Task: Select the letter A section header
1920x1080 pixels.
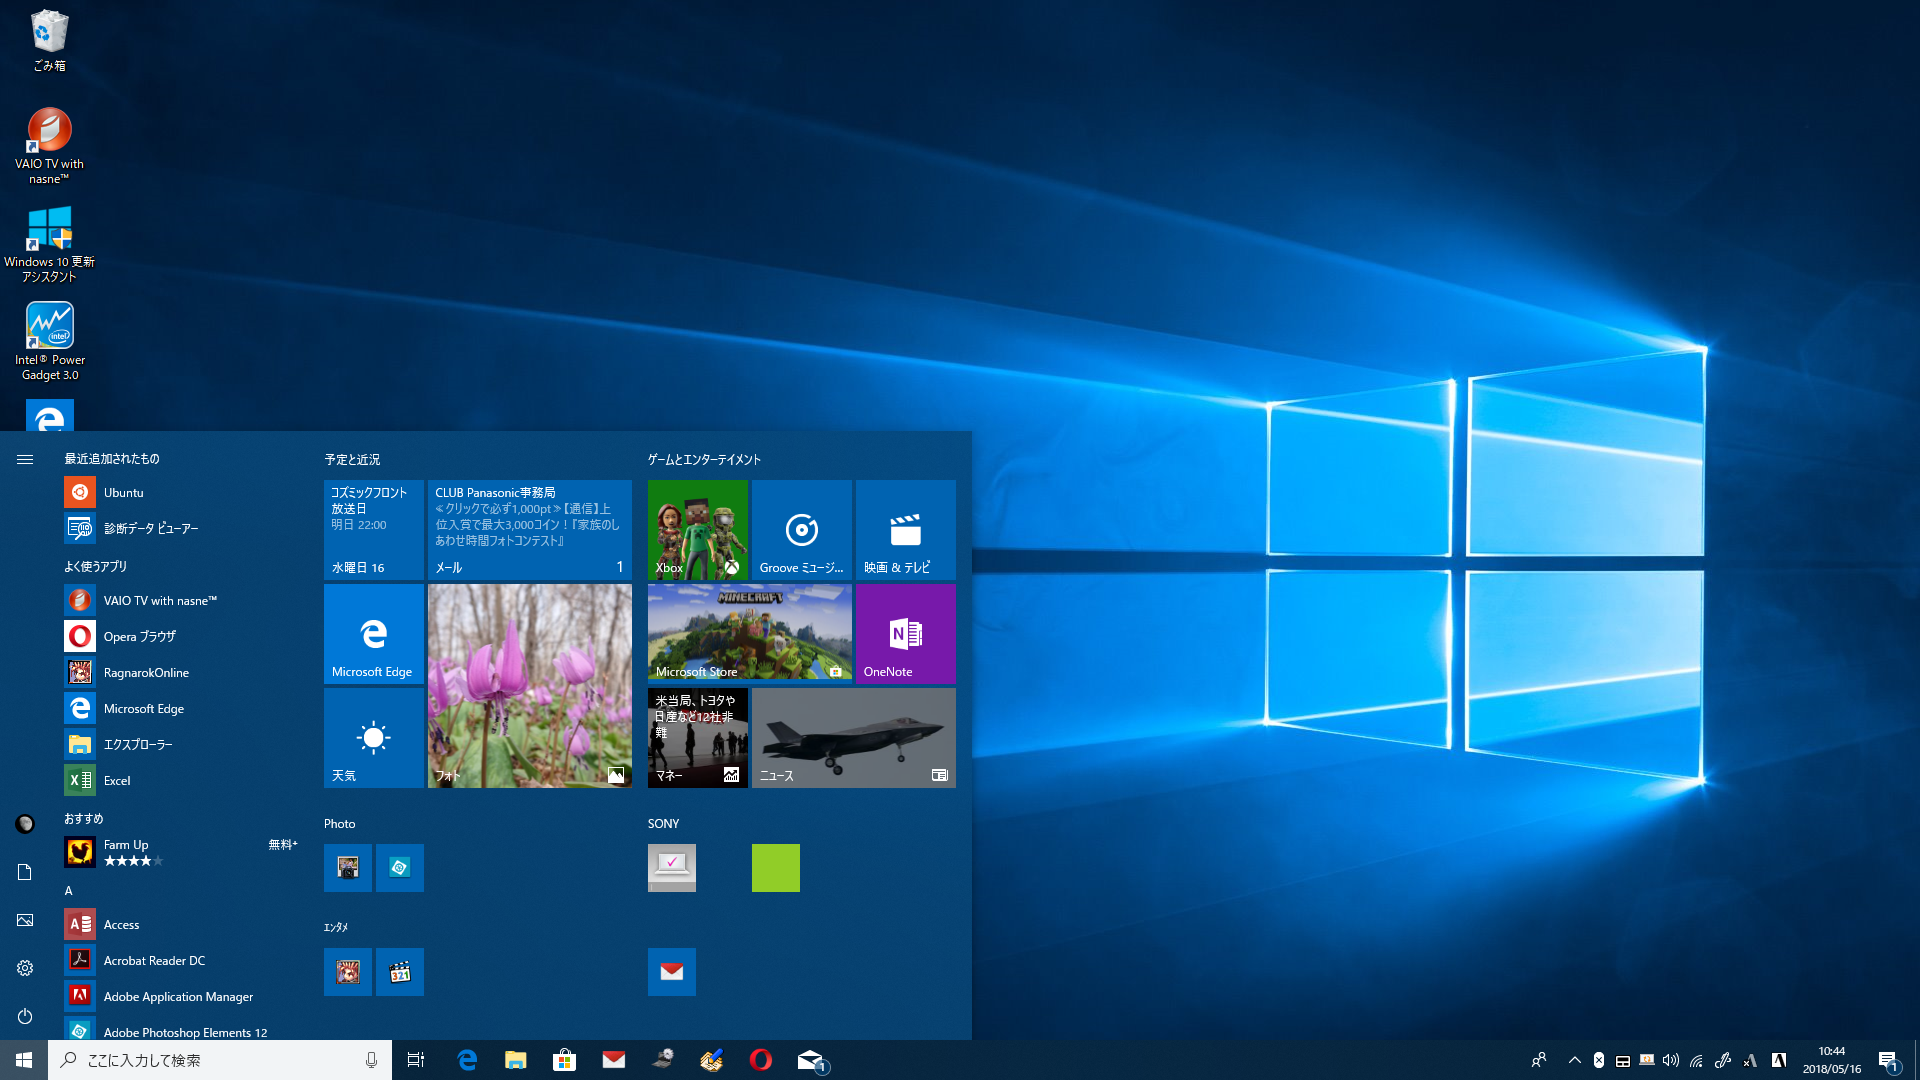Action: (68, 890)
